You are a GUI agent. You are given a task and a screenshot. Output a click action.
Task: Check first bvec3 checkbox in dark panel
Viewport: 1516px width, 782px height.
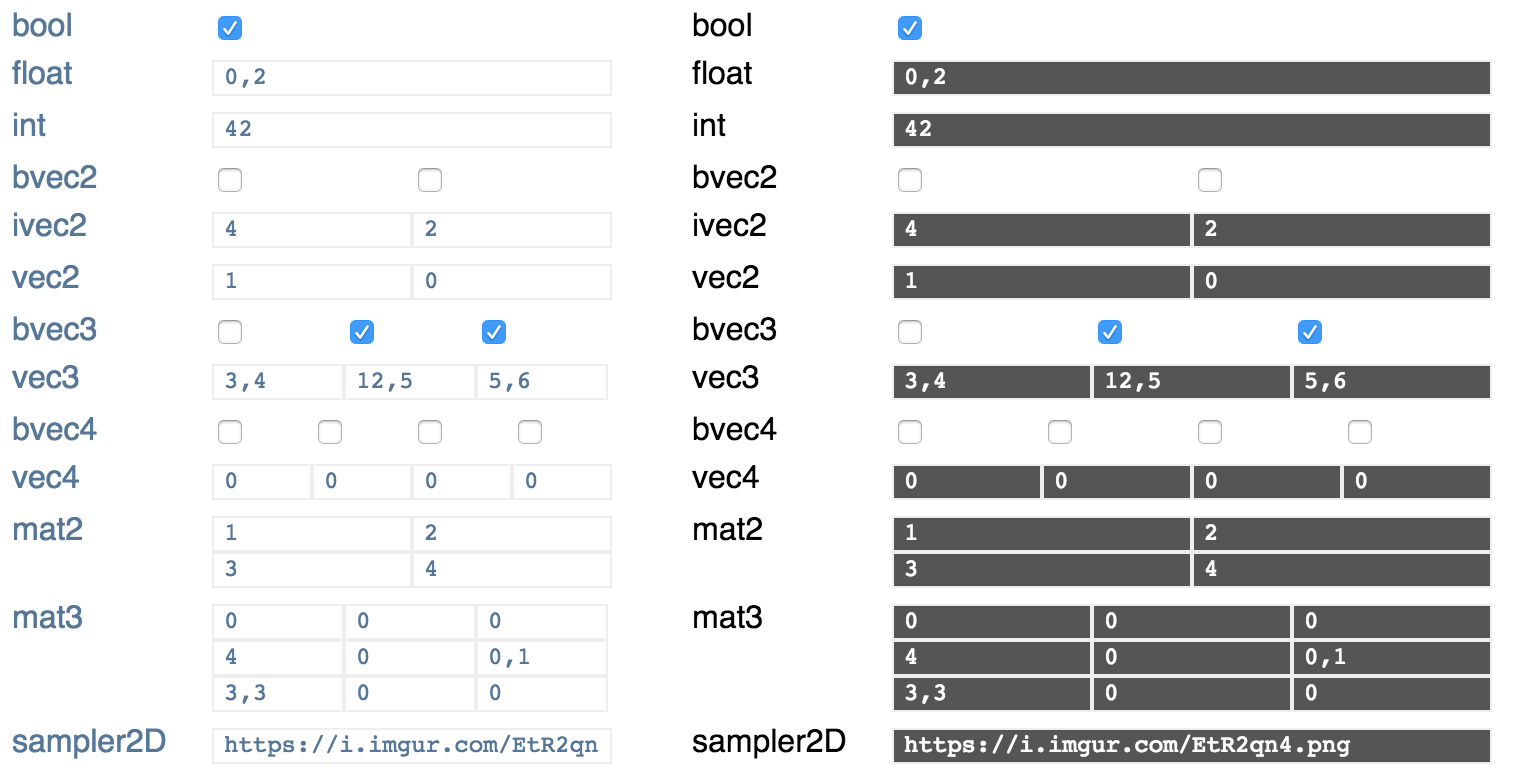tap(910, 332)
